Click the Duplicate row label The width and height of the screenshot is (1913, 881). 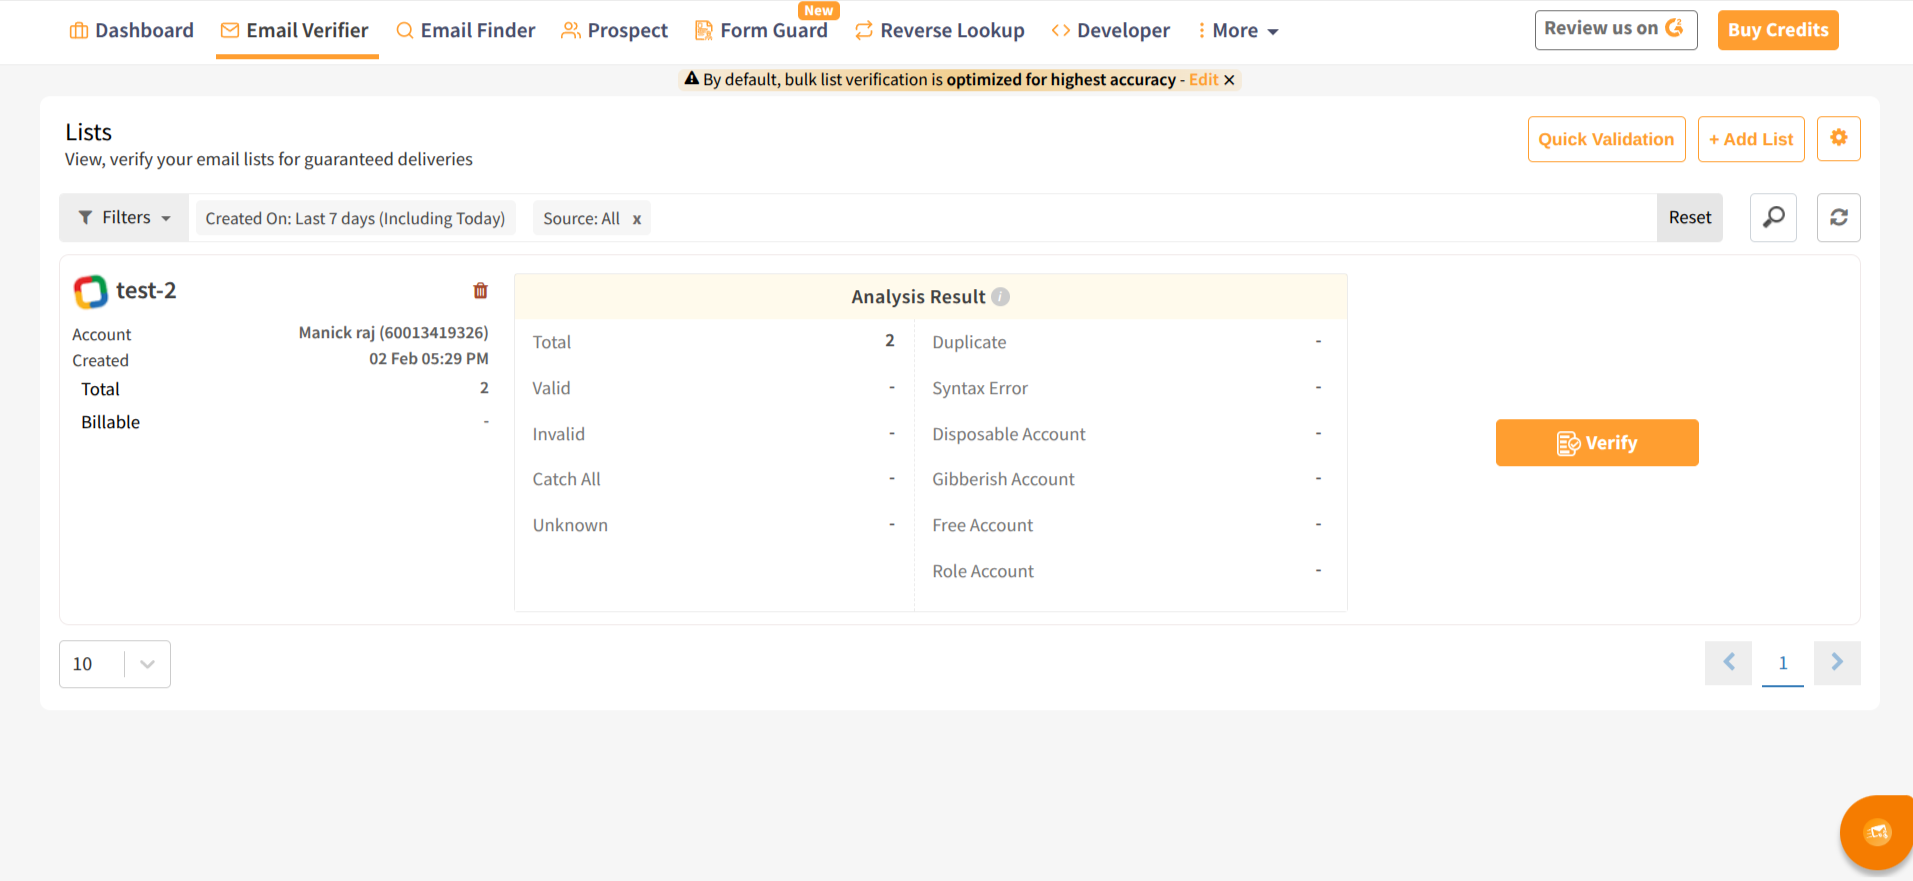[969, 342]
